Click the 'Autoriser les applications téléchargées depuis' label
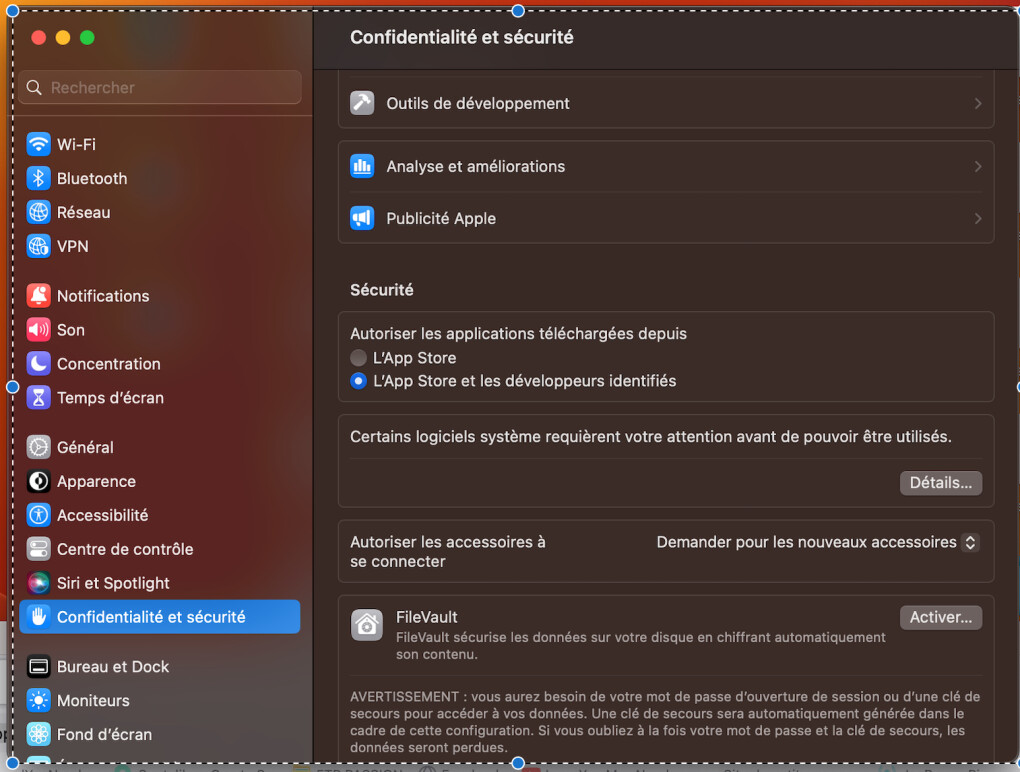Image resolution: width=1020 pixels, height=772 pixels. 518,334
